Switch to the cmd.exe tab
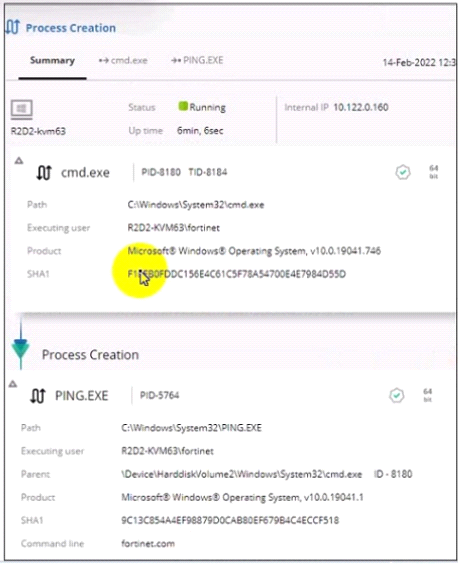 click(x=123, y=60)
